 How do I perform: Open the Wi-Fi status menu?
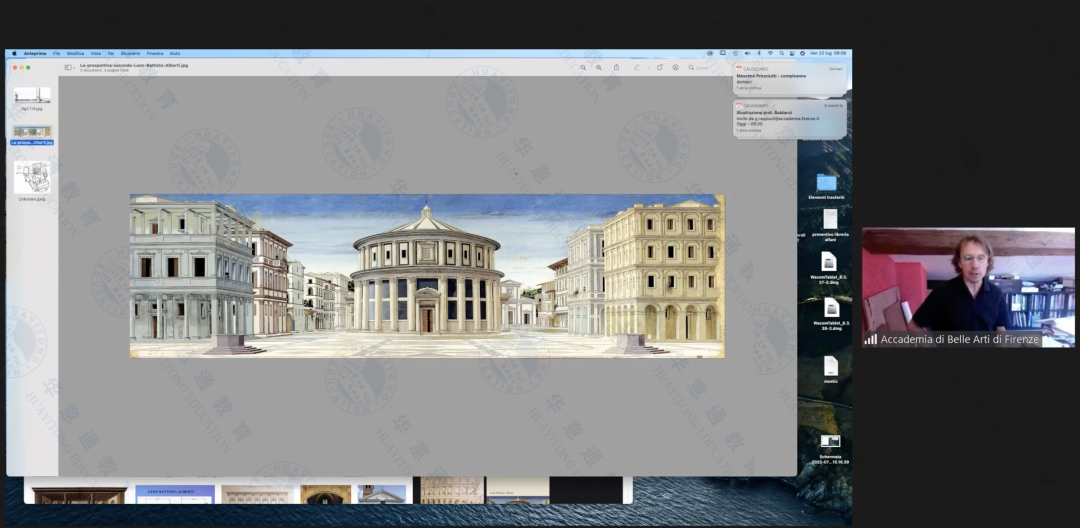pos(771,53)
